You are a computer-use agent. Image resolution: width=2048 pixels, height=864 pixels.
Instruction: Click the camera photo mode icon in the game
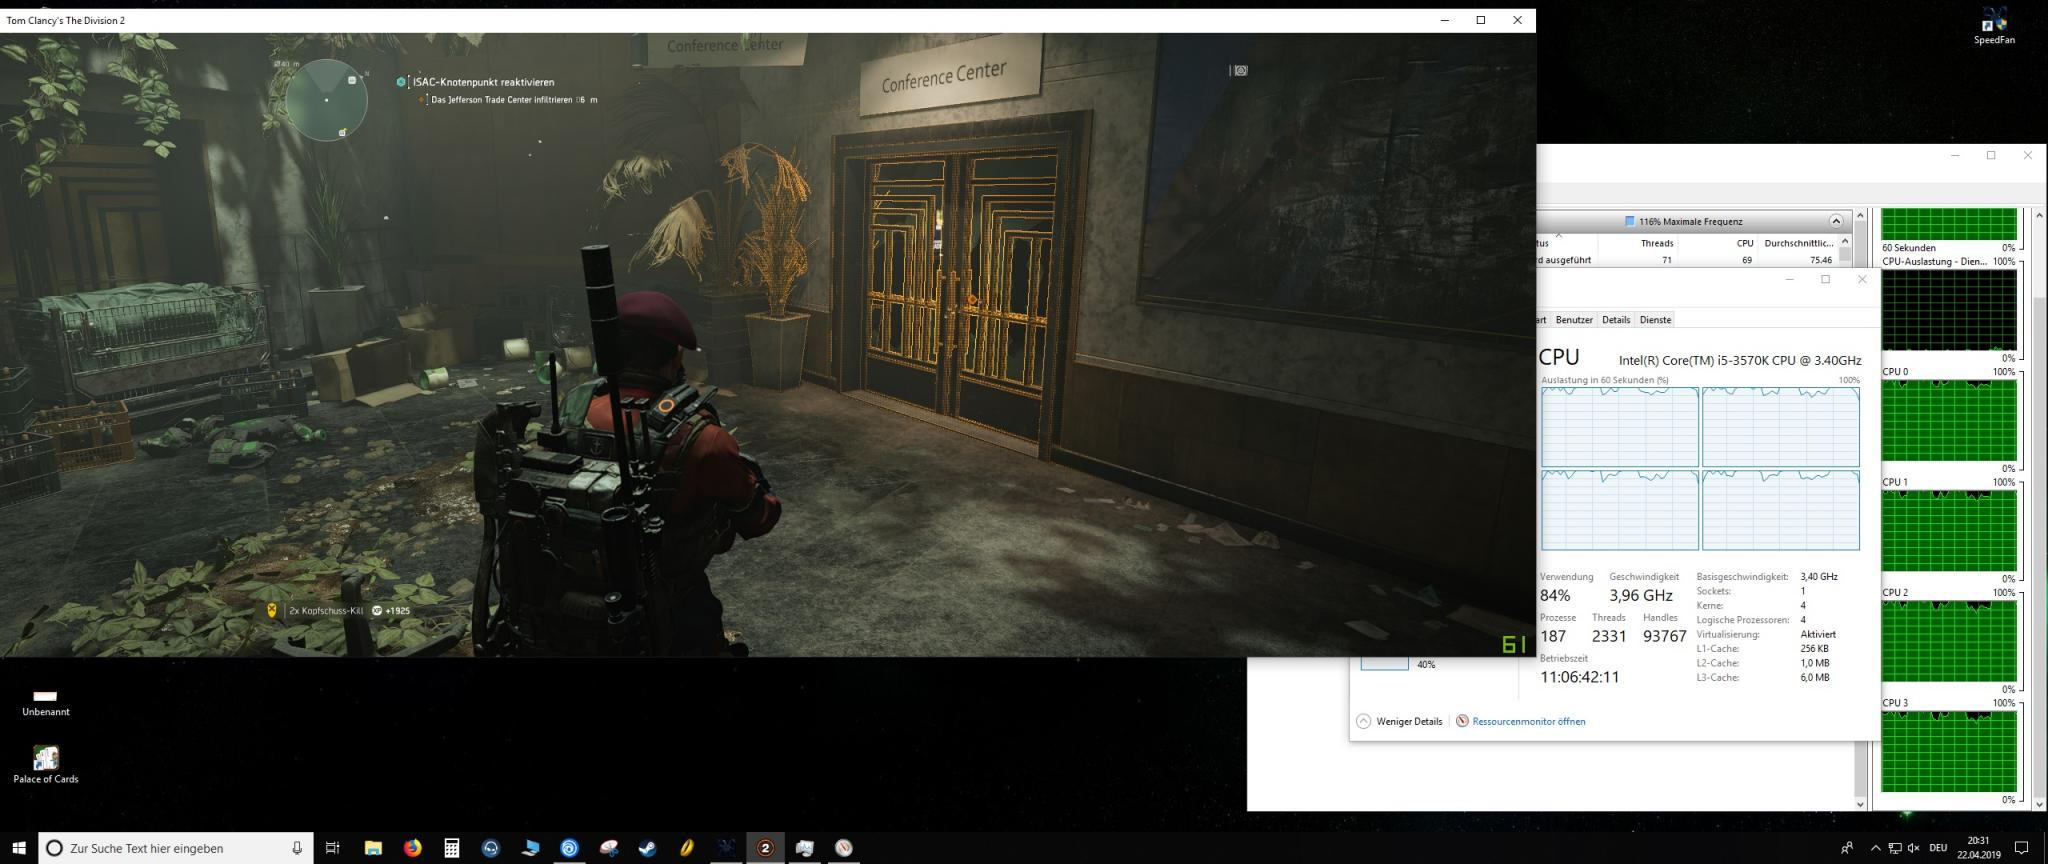(1240, 70)
